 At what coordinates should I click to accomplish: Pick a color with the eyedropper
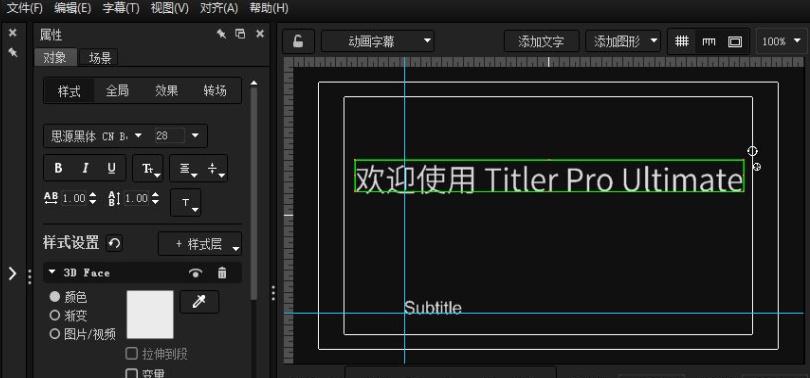(x=199, y=302)
